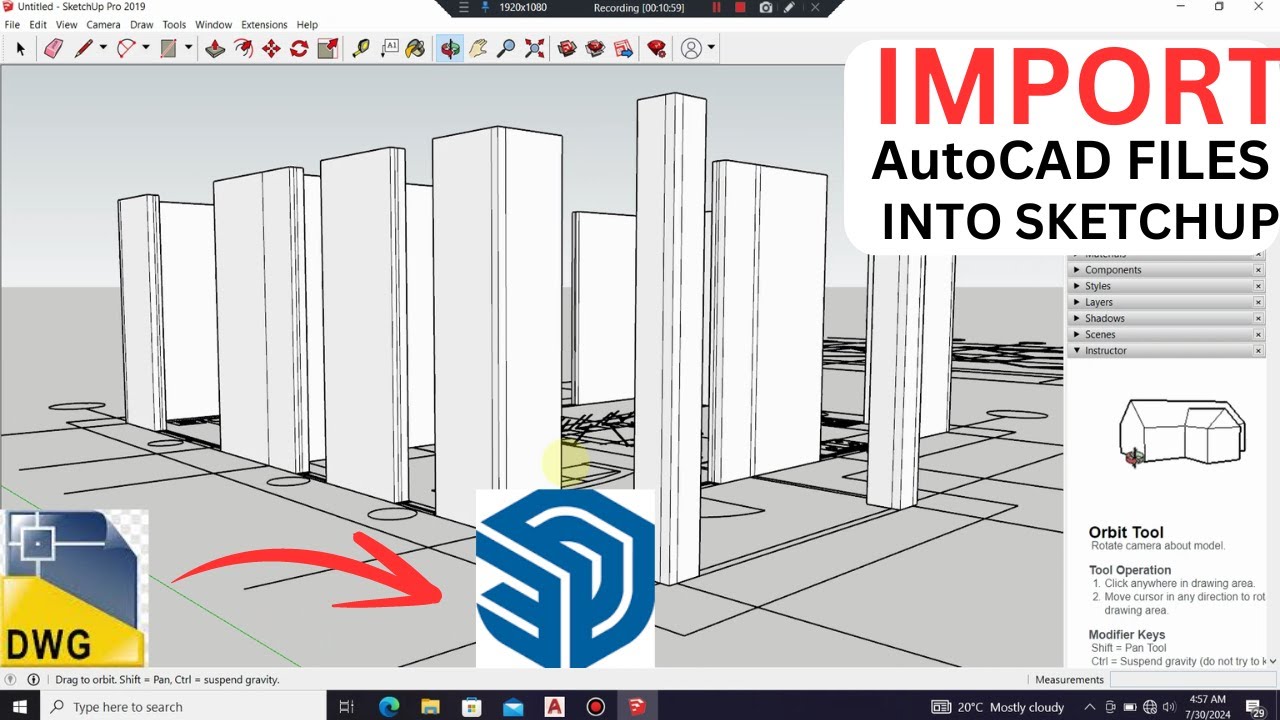1280x720 pixels.
Task: Open the File menu
Action: tap(13, 24)
